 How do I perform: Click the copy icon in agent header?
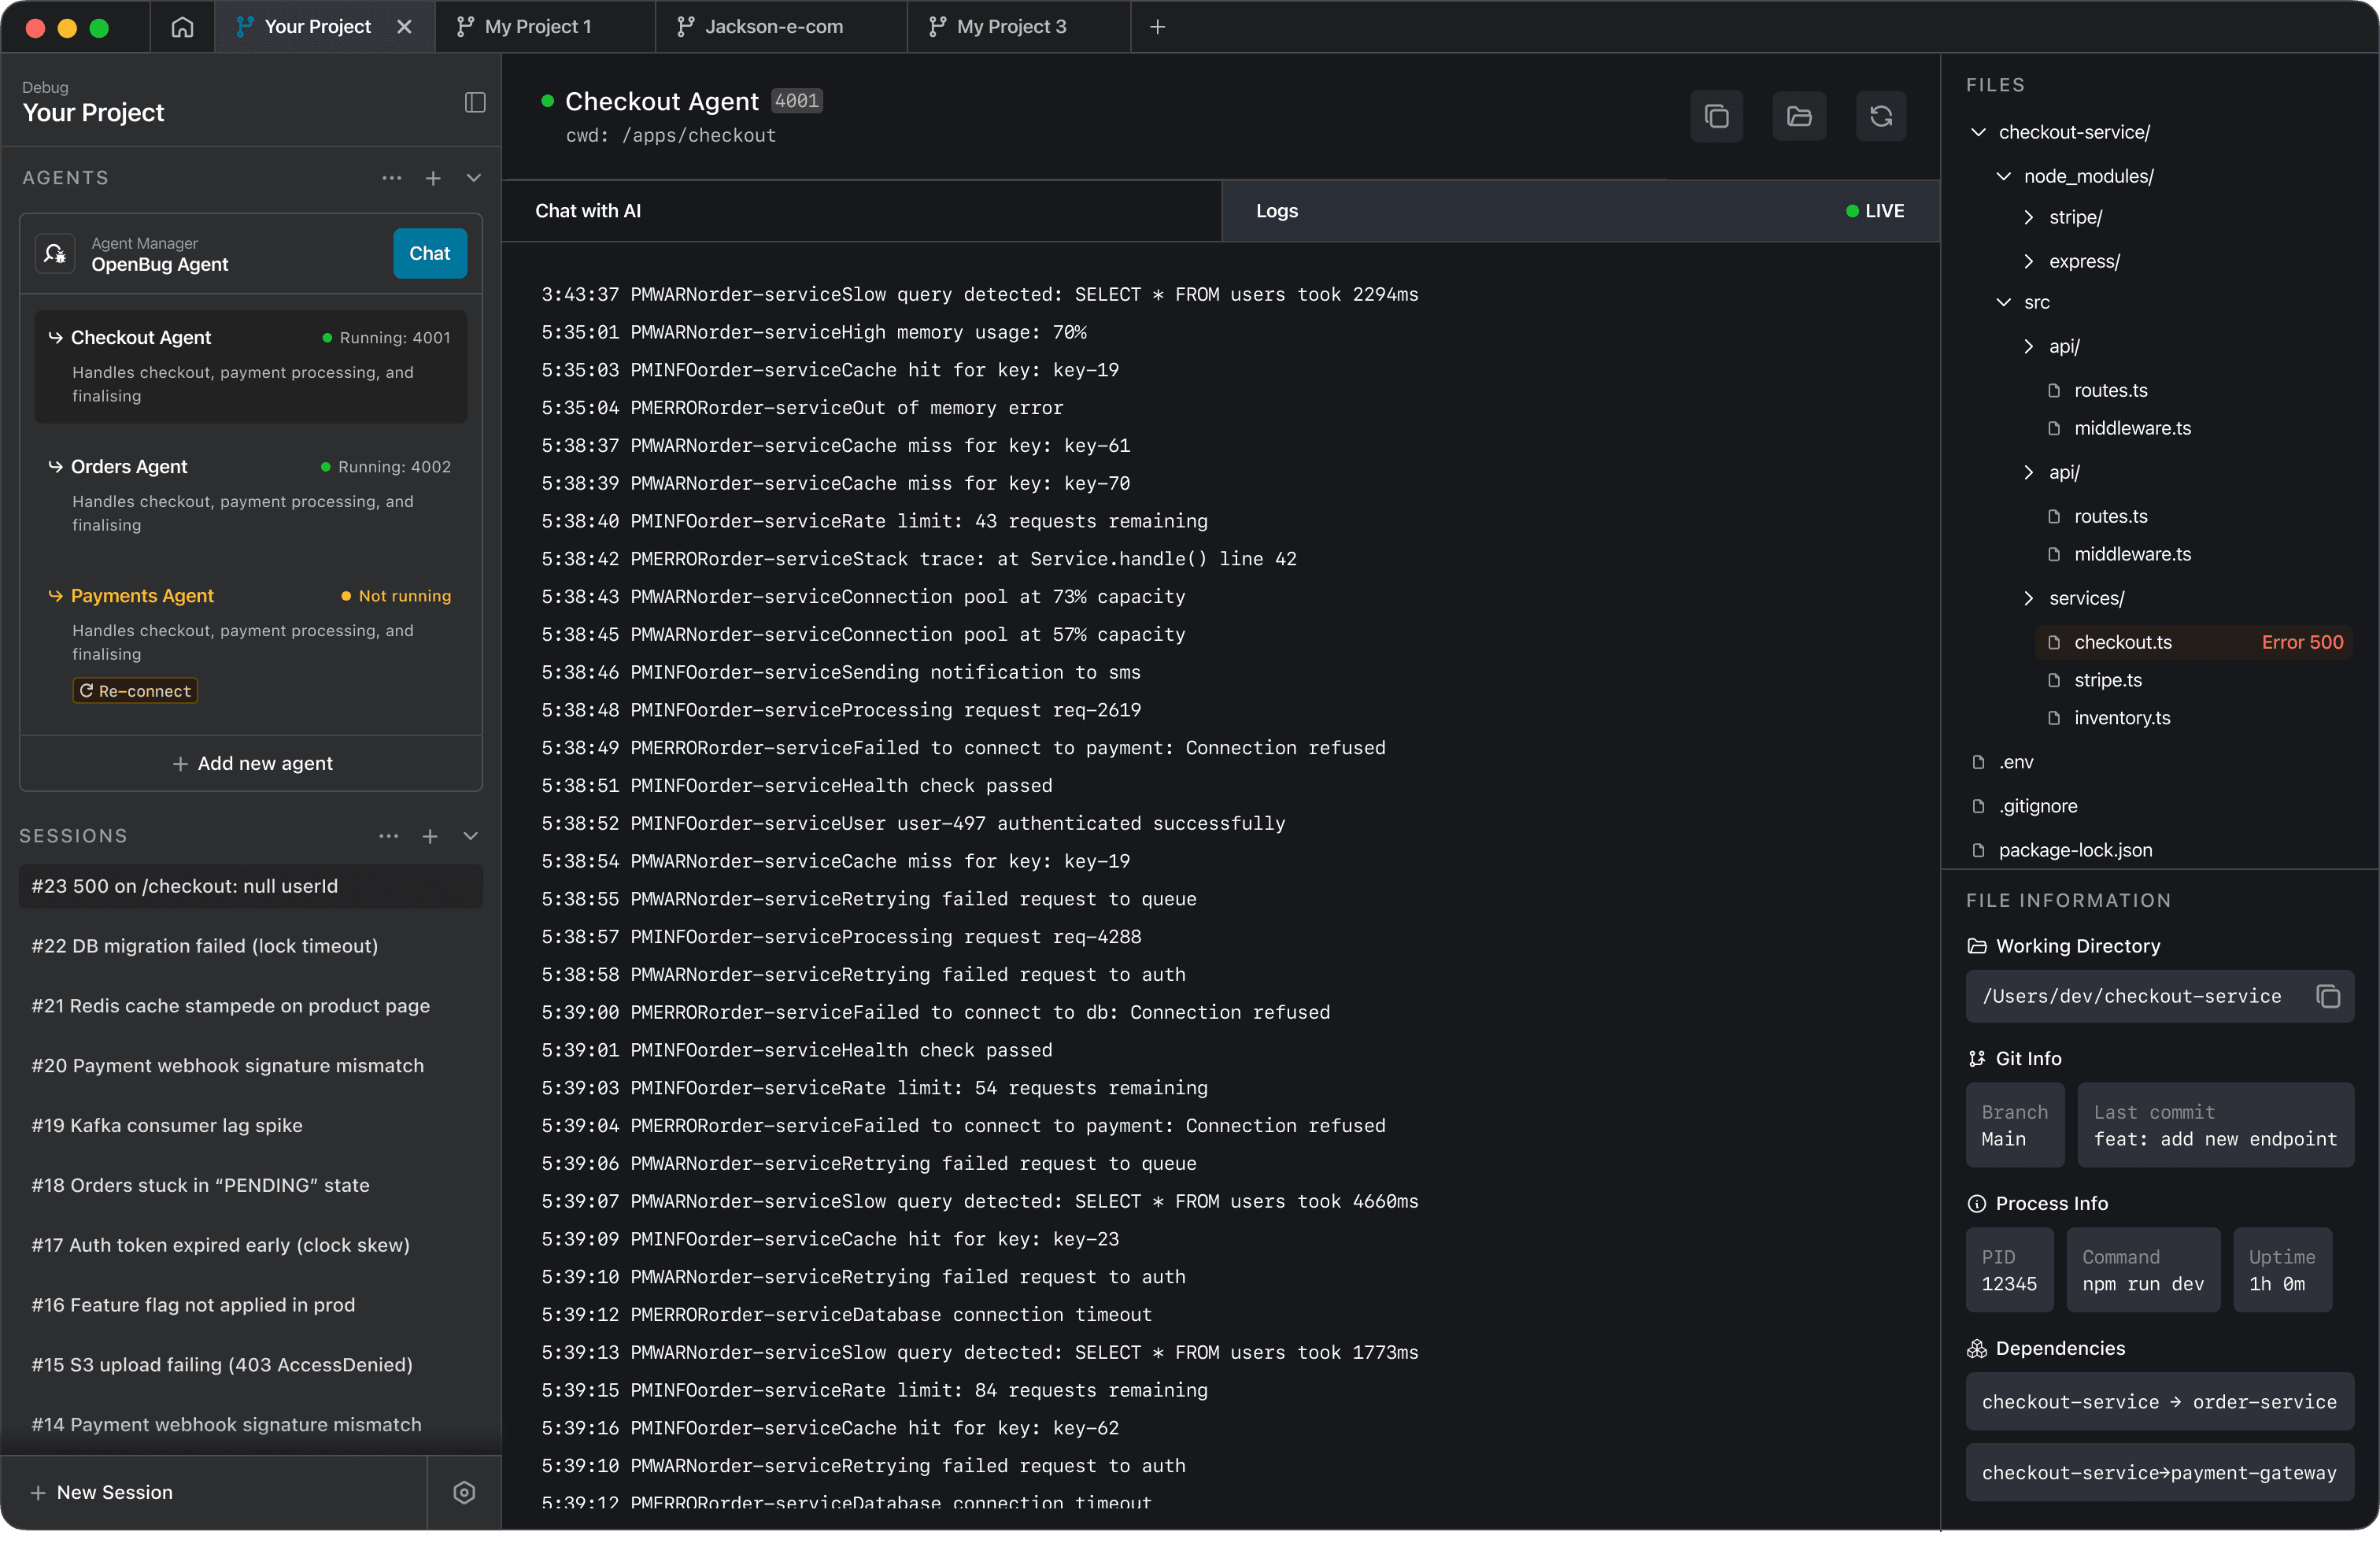point(1716,117)
